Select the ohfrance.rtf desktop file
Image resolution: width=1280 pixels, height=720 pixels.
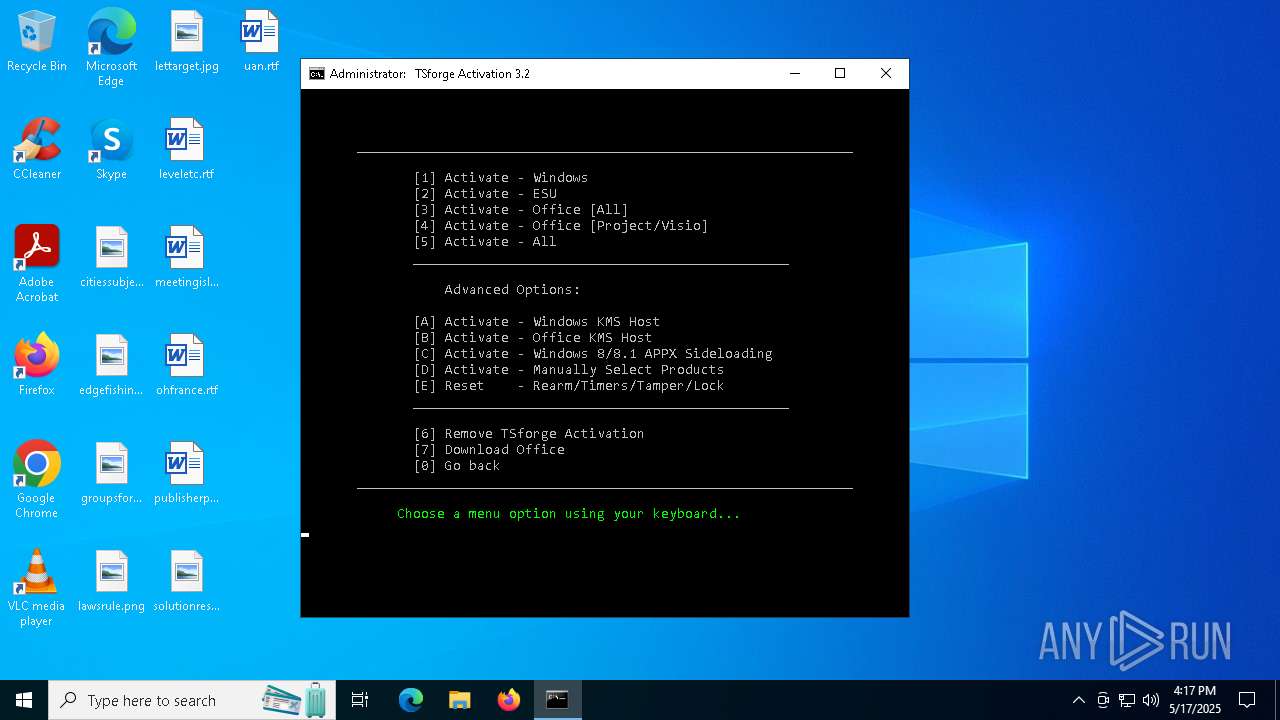click(x=186, y=365)
